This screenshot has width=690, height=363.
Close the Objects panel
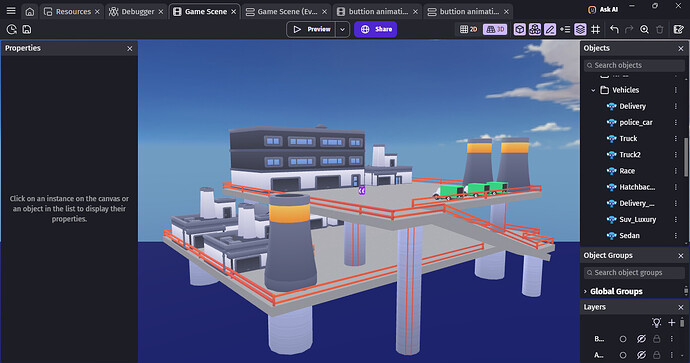point(681,48)
